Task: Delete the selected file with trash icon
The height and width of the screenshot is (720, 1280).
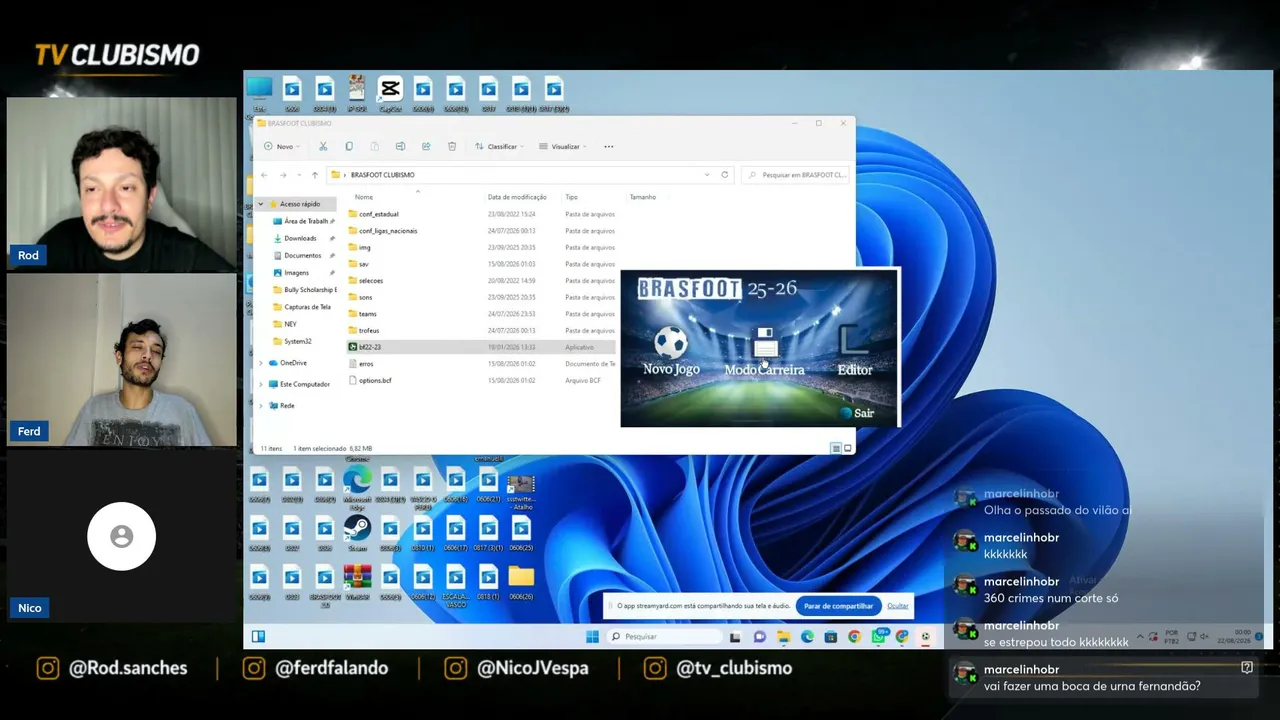Action: click(x=452, y=146)
